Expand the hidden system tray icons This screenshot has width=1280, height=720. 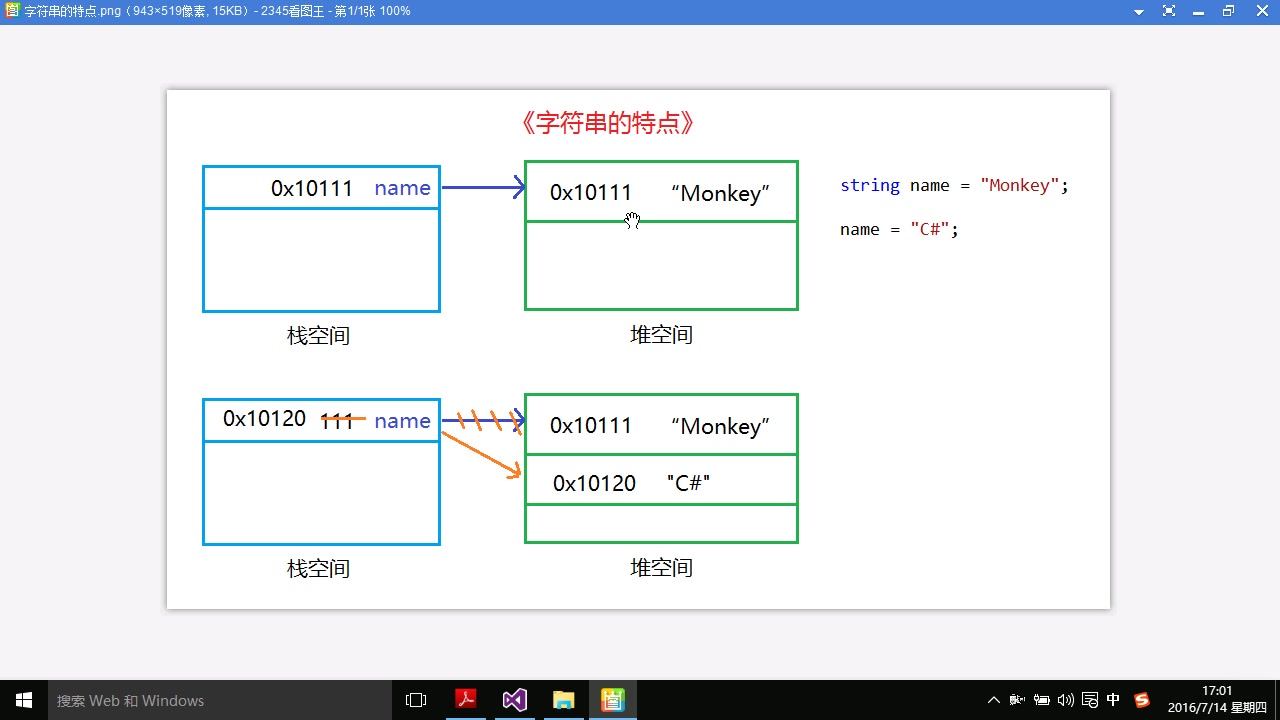point(993,700)
